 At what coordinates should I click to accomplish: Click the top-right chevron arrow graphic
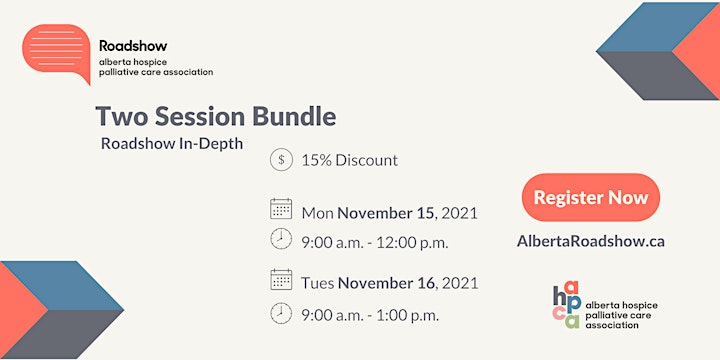pos(658,51)
